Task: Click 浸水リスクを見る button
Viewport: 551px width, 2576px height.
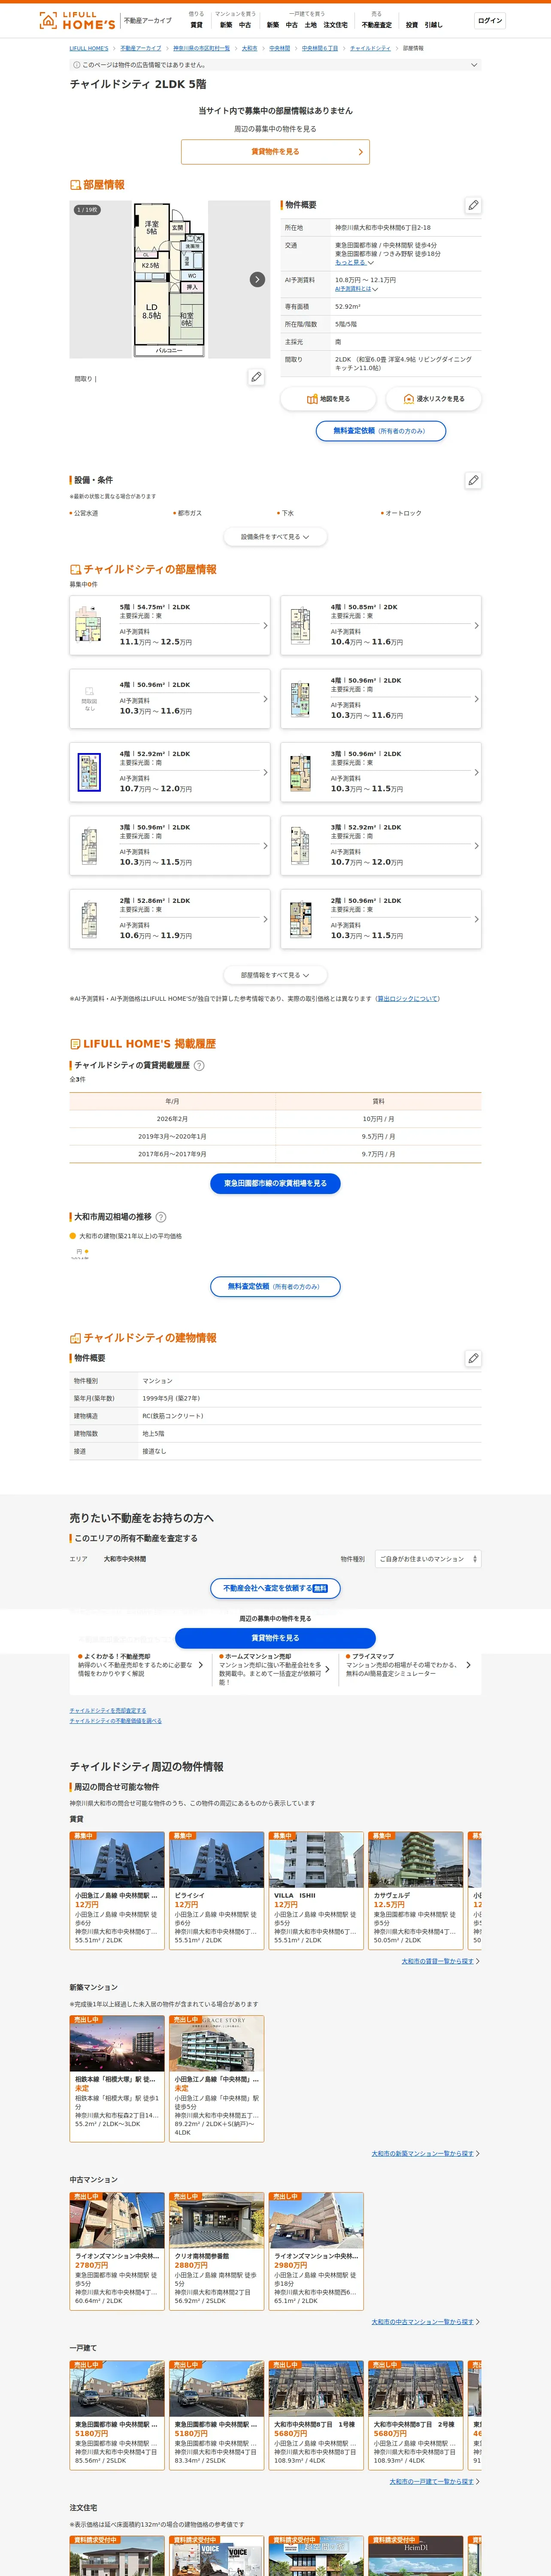Action: click(x=433, y=399)
